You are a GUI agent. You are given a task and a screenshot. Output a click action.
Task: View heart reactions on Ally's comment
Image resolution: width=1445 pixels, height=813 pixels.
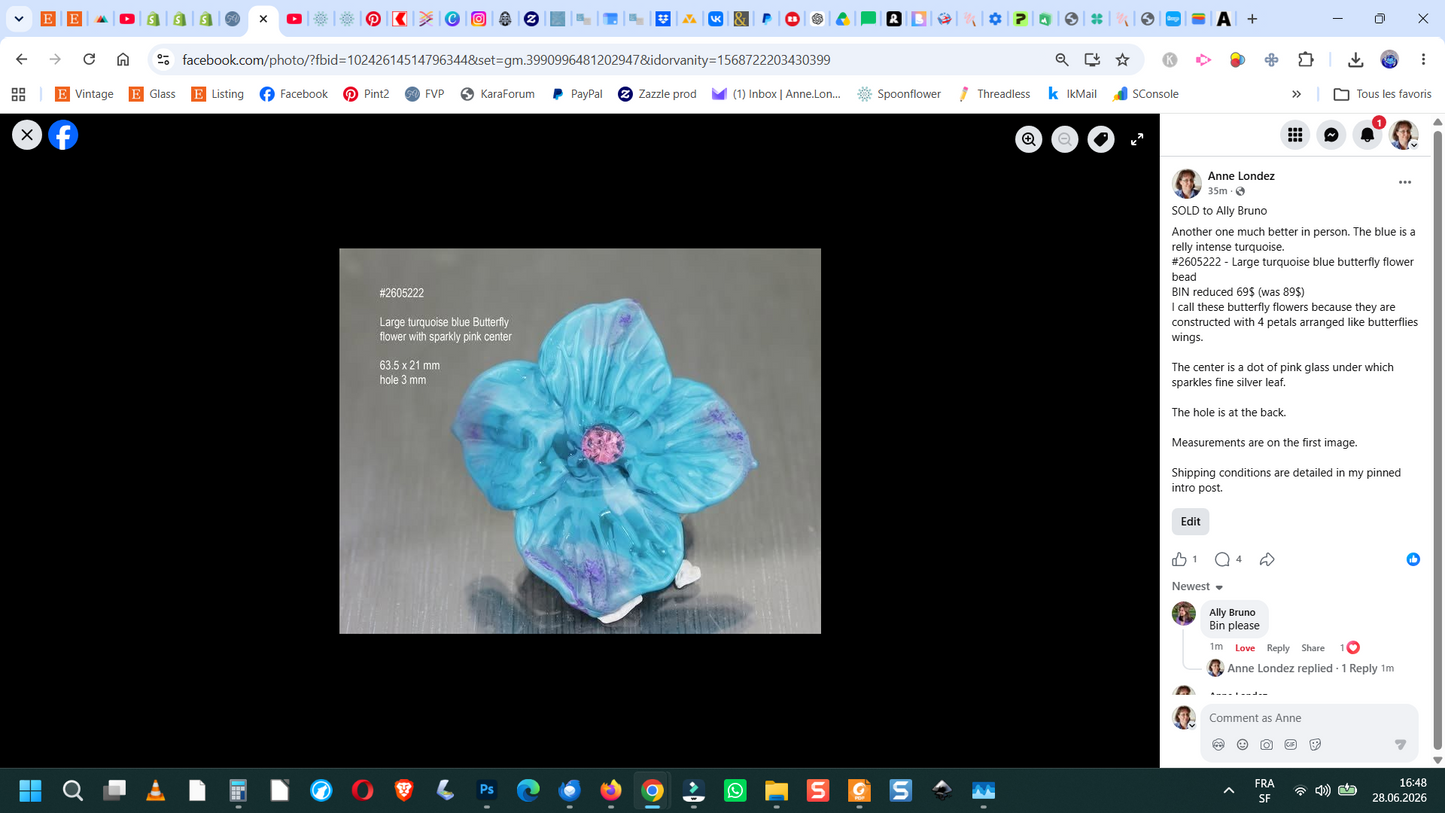(x=1350, y=648)
